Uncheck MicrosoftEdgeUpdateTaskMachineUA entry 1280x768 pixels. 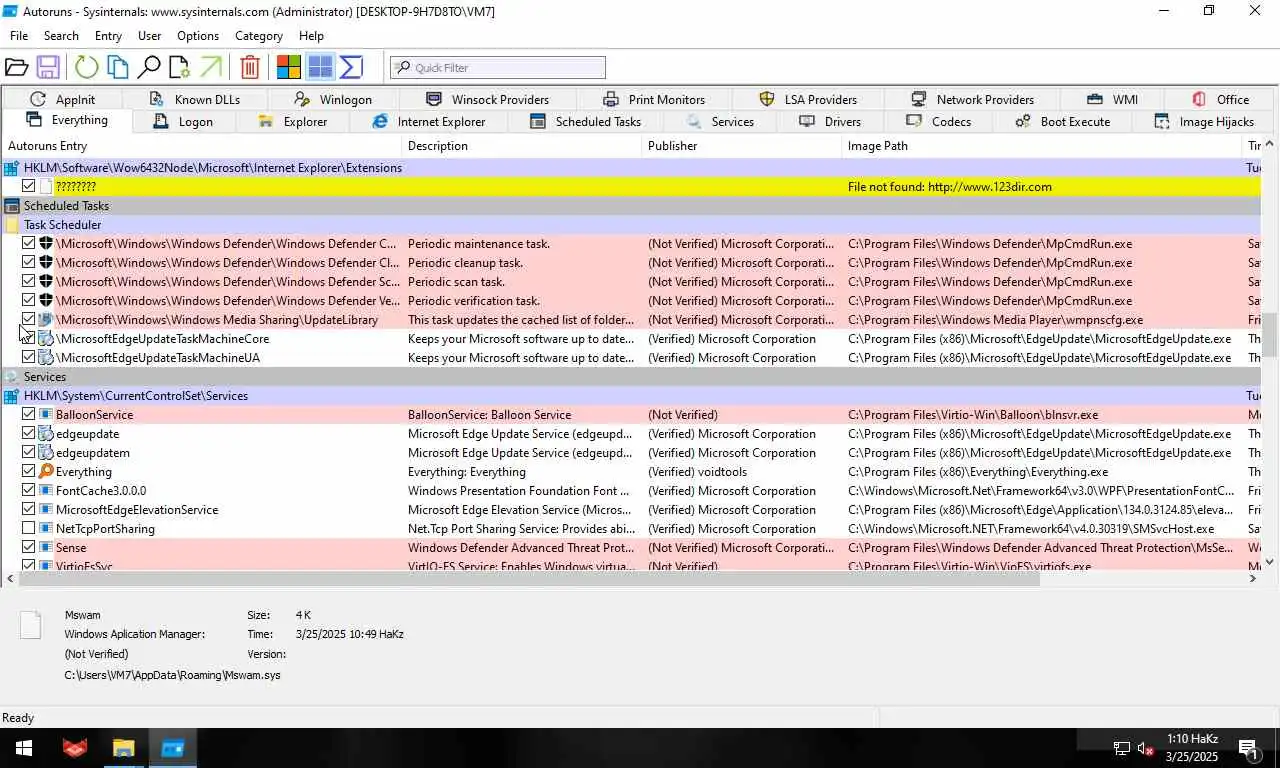click(29, 358)
